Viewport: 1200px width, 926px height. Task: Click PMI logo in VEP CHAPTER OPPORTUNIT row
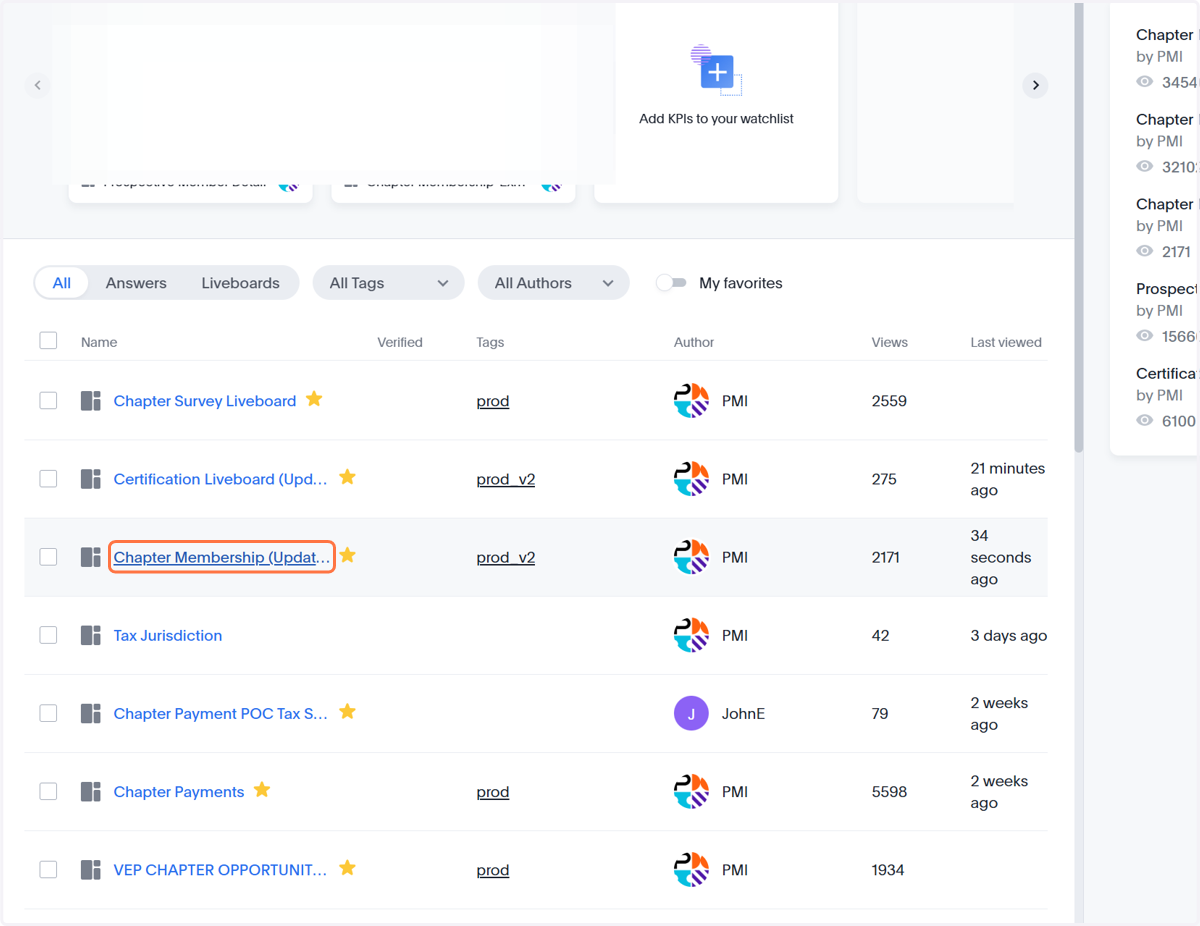click(691, 869)
